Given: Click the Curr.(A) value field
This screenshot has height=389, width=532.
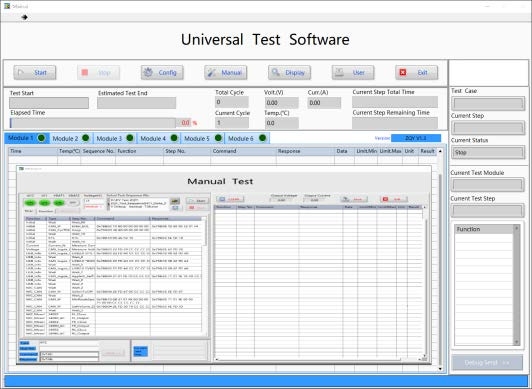Looking at the screenshot, I should click(x=324, y=103).
